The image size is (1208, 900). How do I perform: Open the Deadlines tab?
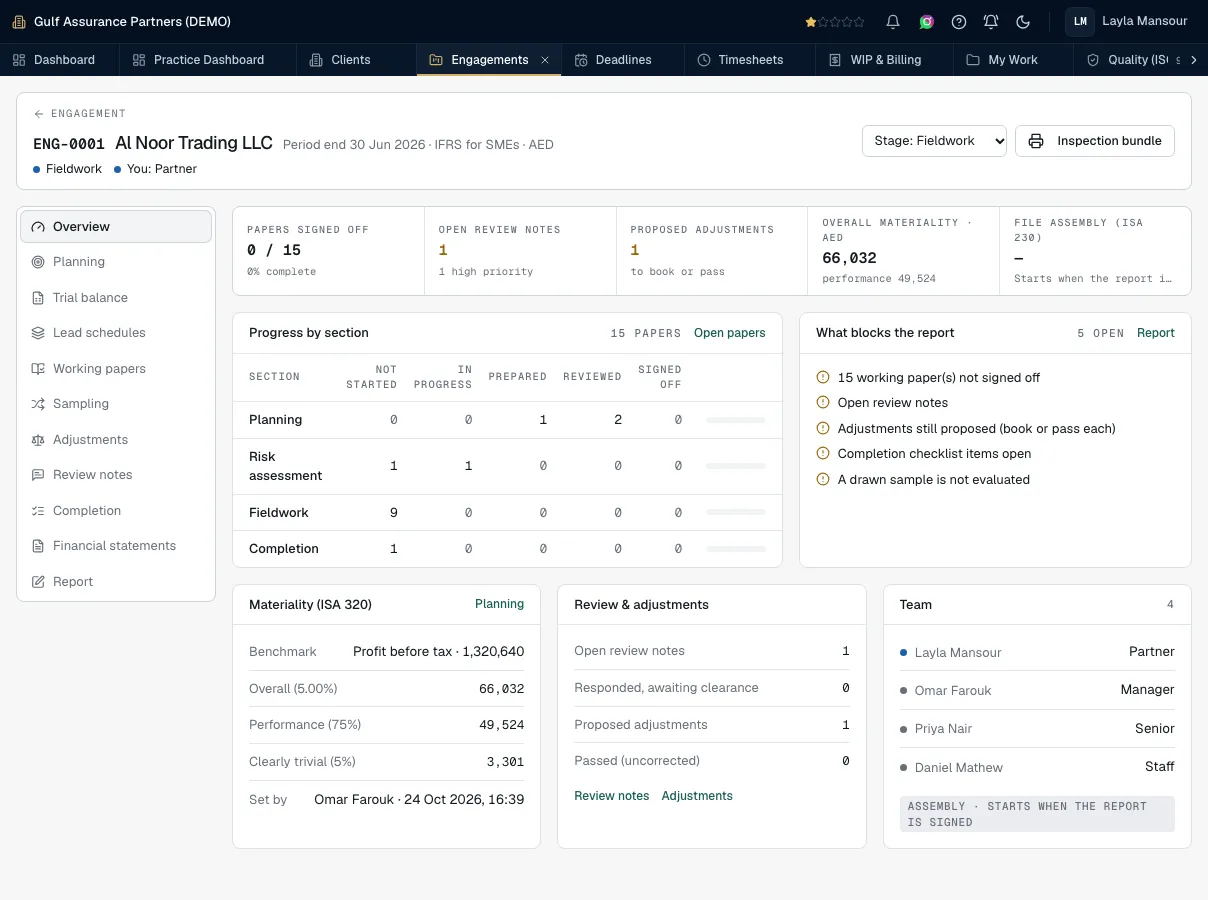click(x=623, y=60)
